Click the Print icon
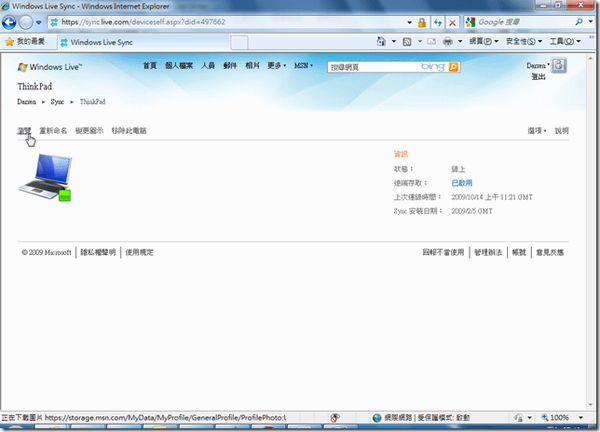Viewport: 600px width, 432px height. coord(447,41)
